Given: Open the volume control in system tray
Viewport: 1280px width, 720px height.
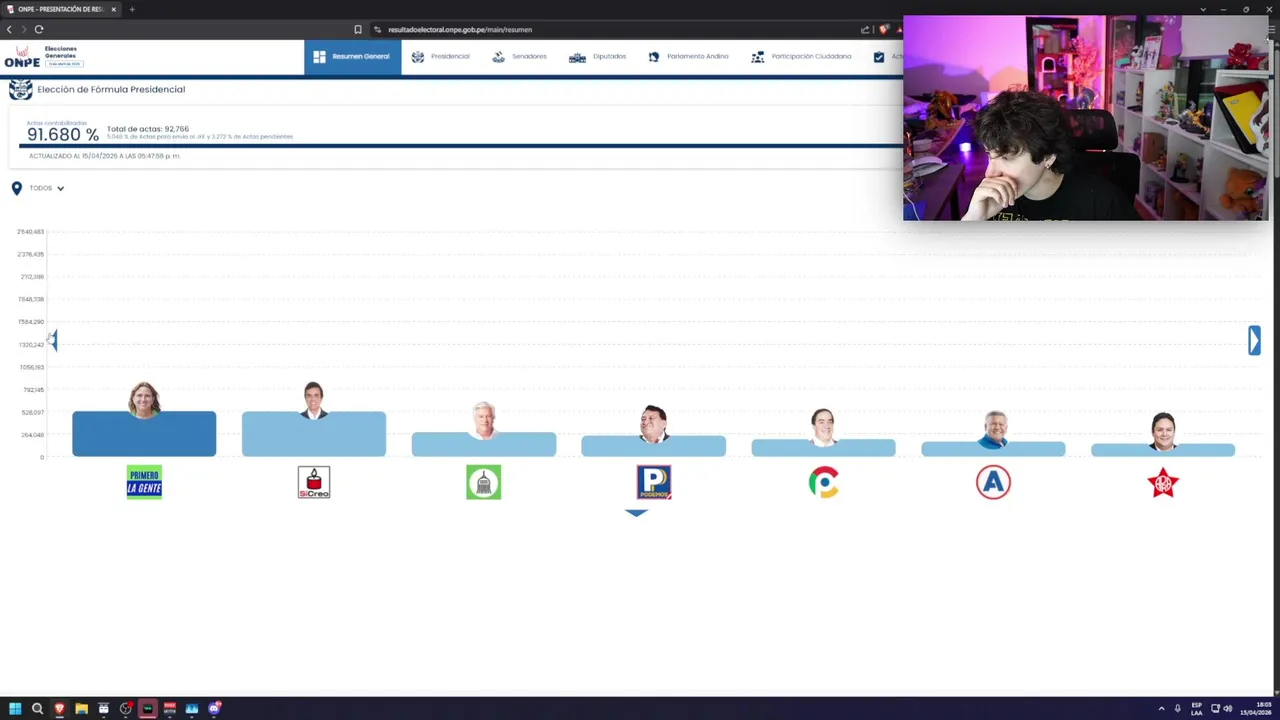Looking at the screenshot, I should [1228, 708].
